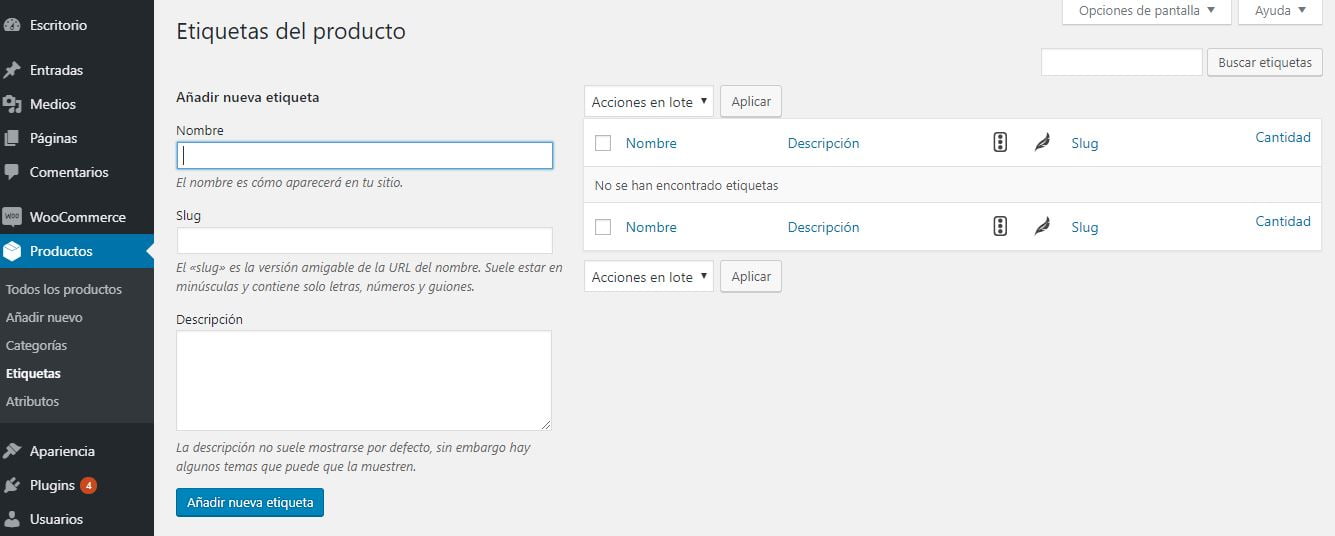Toggle select-all checkbox in table header

(603, 143)
